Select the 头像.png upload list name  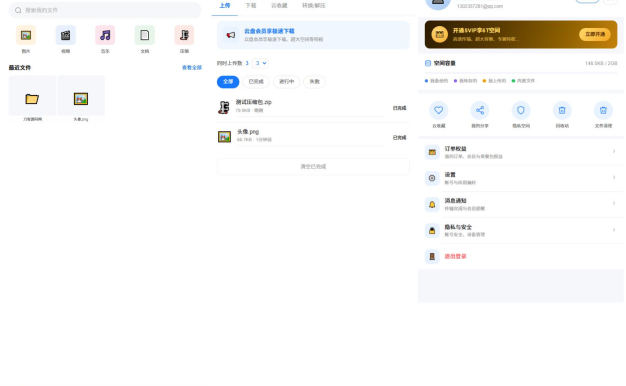(x=248, y=132)
